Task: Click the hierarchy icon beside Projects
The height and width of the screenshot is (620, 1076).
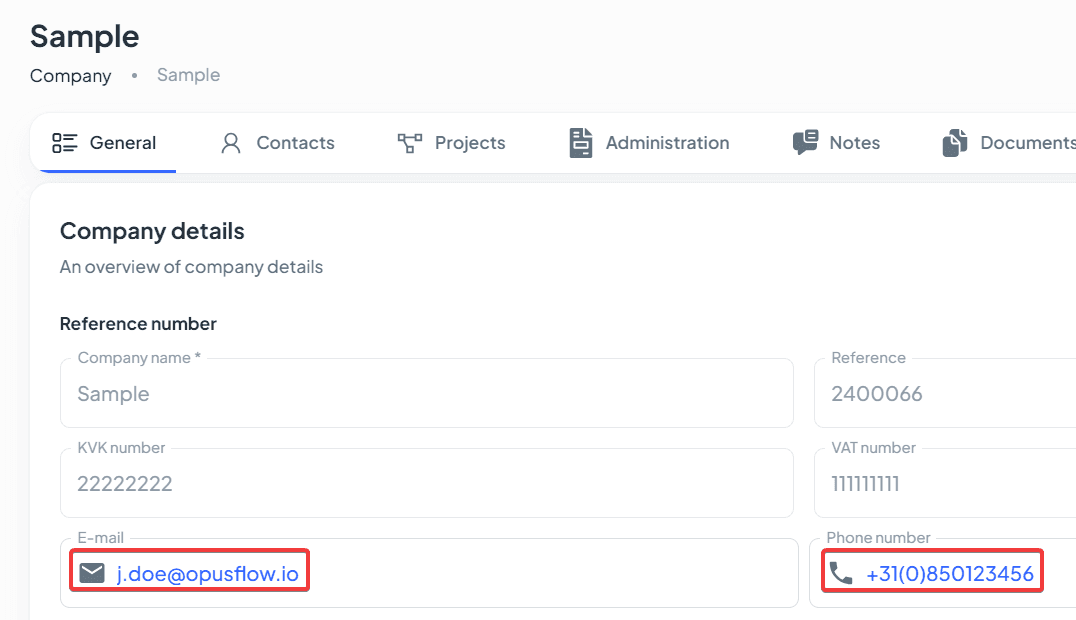Action: [409, 143]
